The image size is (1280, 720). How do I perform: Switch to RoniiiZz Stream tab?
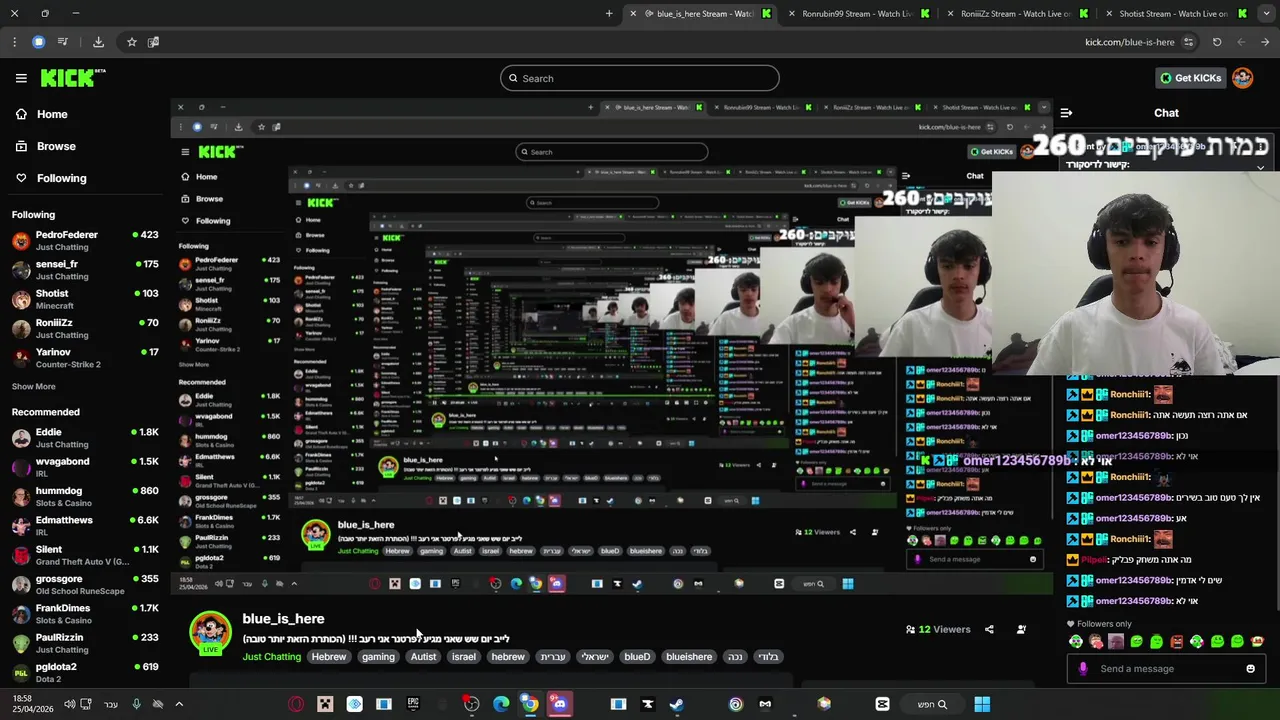[1017, 14]
